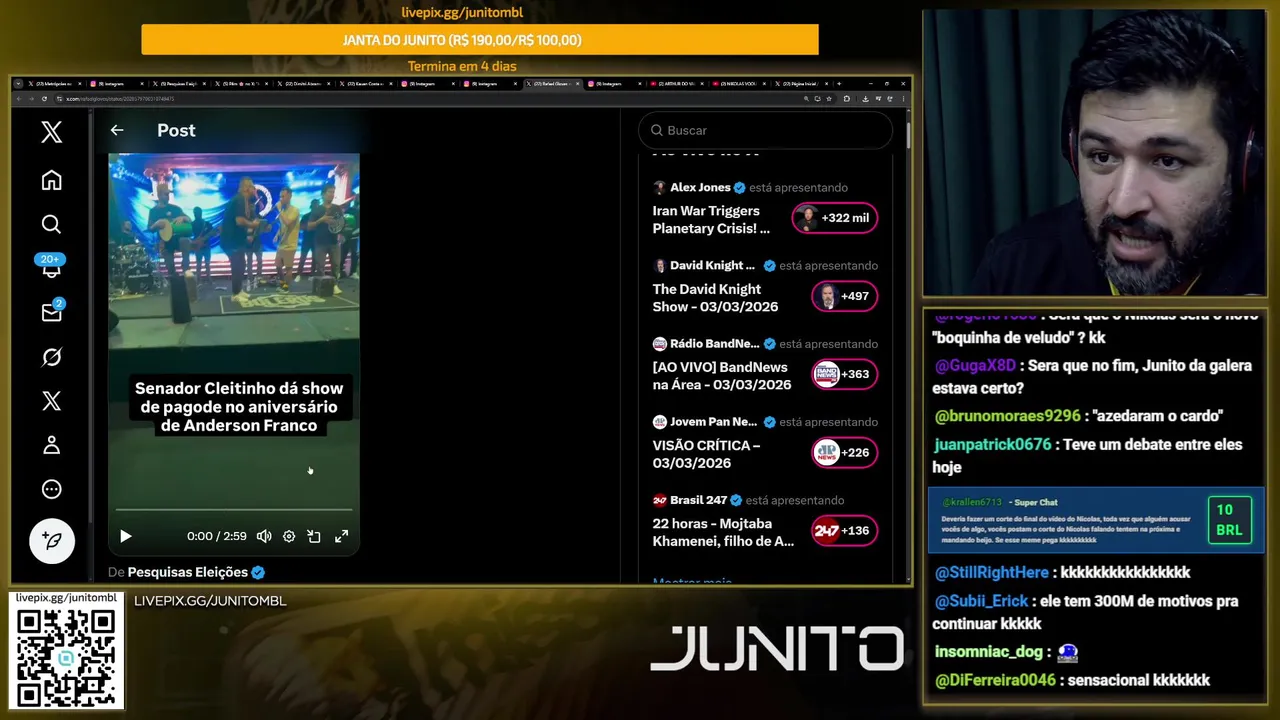Toggle picture-in-picture on the video
The height and width of the screenshot is (720, 1280).
point(314,536)
